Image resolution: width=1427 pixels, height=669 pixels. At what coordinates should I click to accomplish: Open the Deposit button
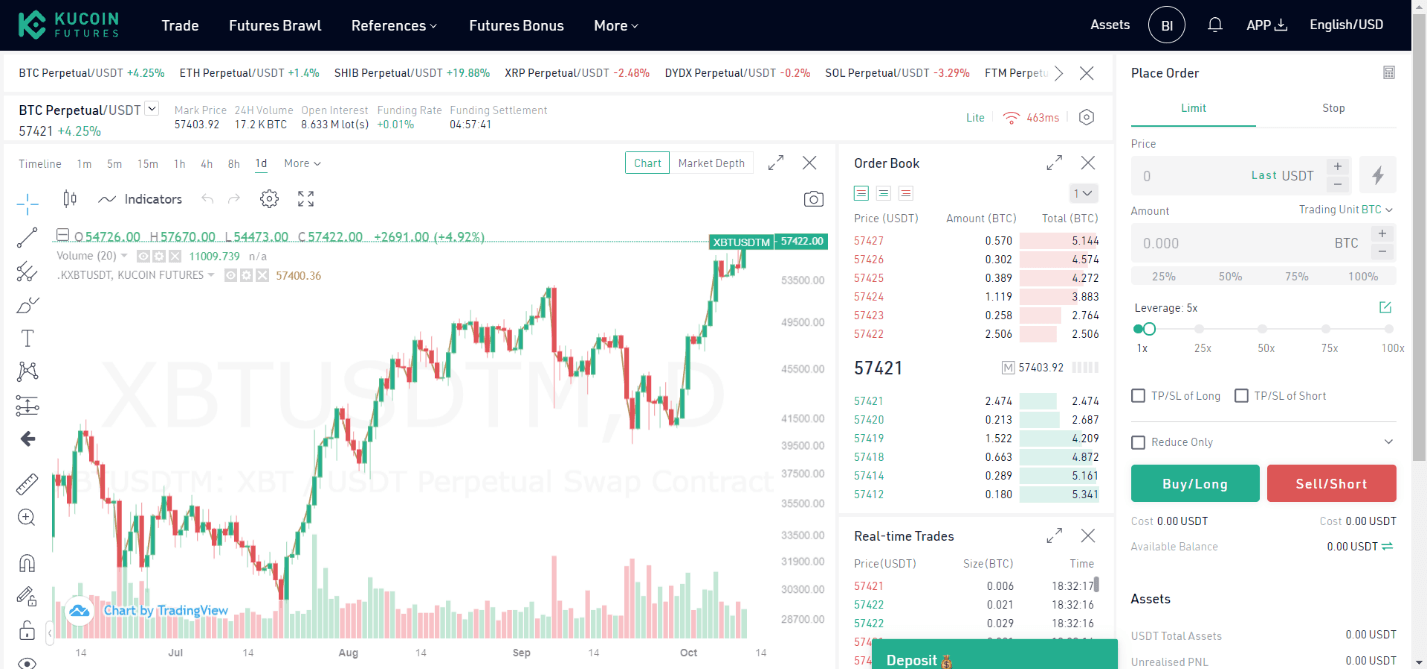[995, 655]
